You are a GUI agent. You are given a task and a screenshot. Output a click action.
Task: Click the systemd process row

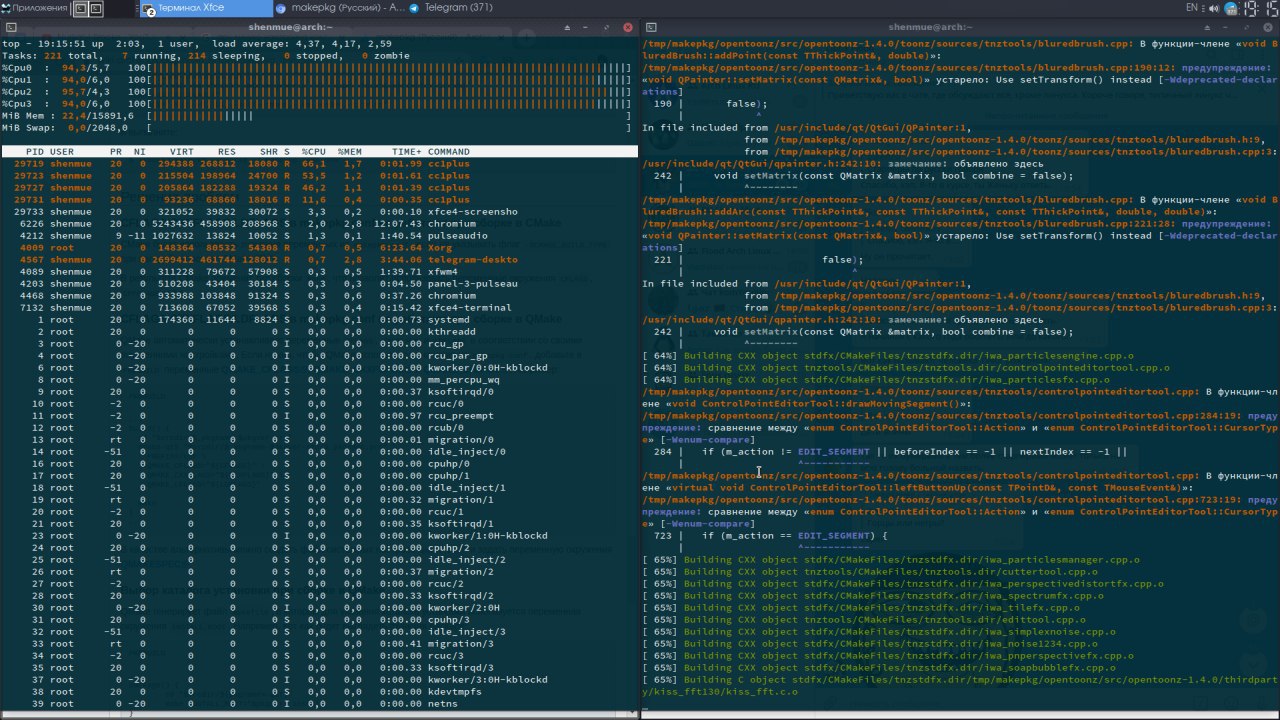[319, 320]
